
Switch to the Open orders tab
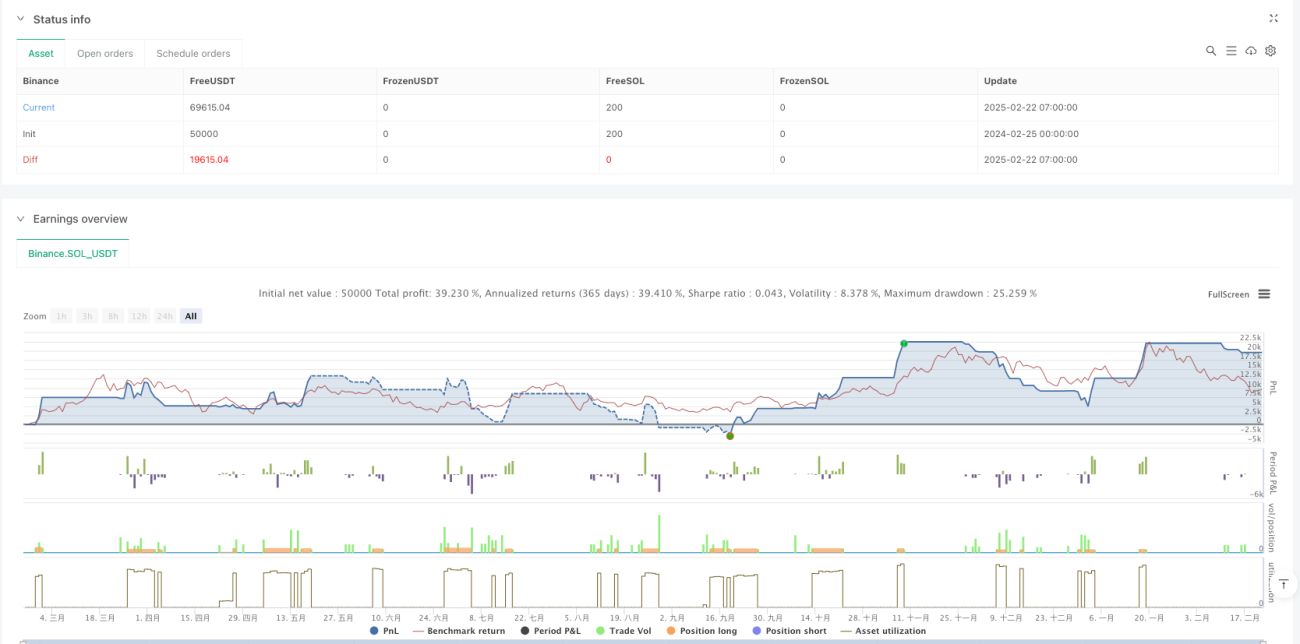click(104, 53)
